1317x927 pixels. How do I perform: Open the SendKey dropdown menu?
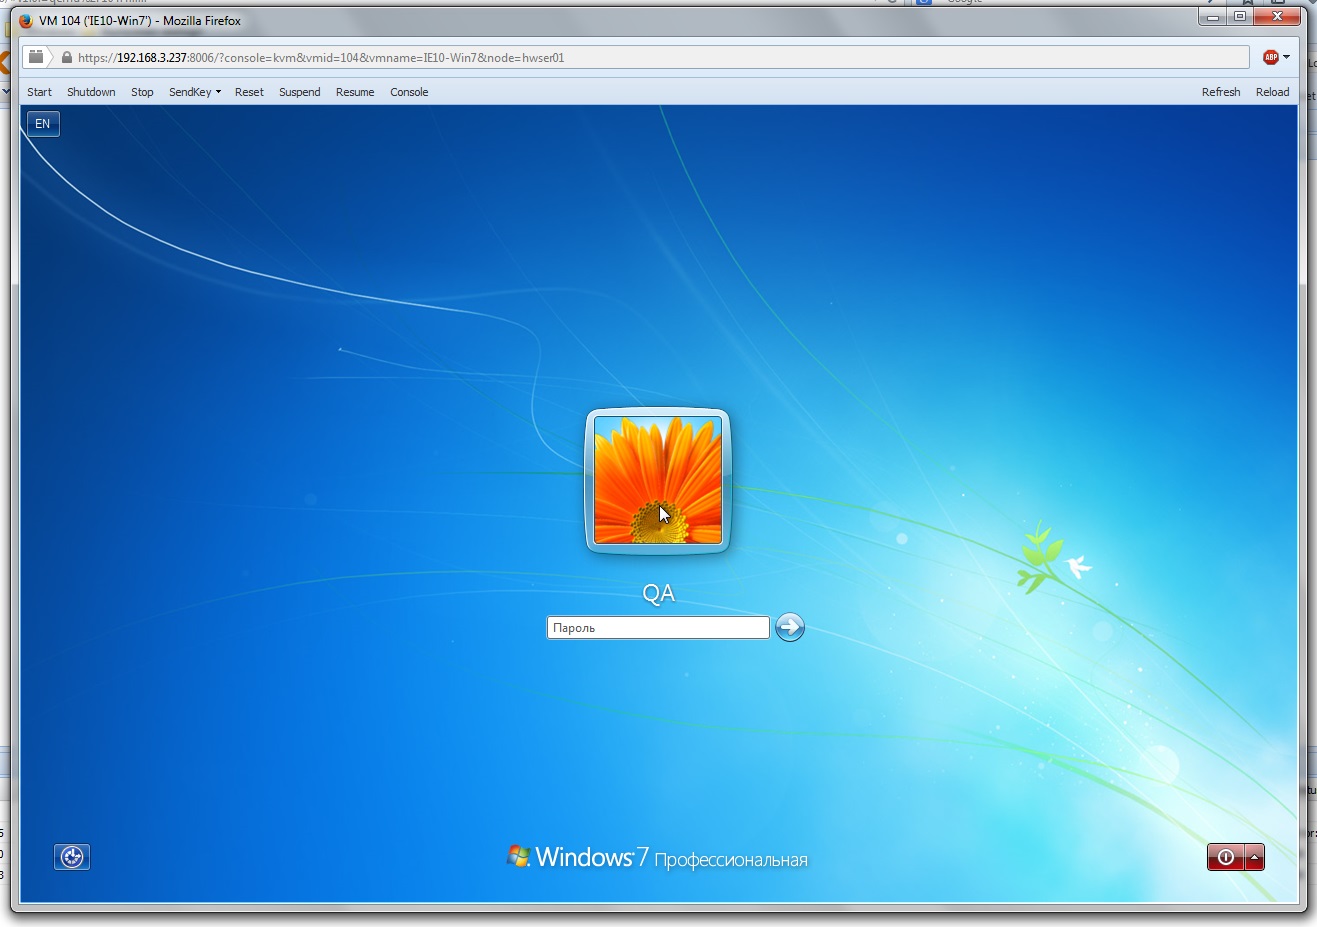(x=194, y=92)
